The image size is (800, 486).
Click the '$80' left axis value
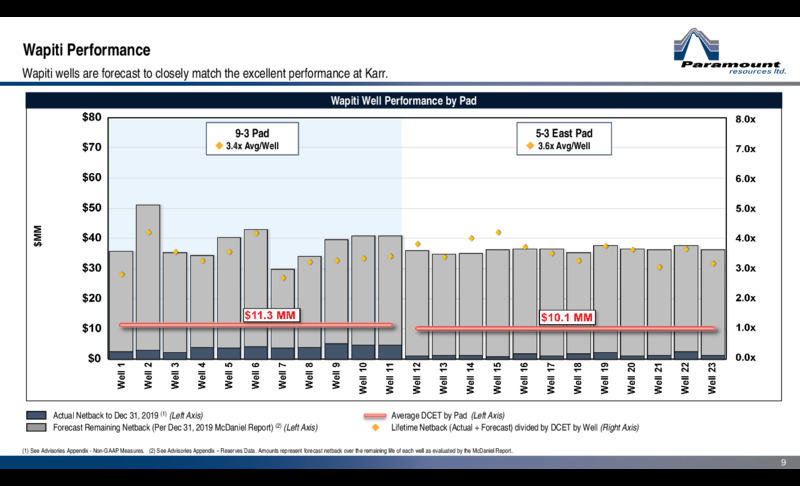pyautogui.click(x=92, y=117)
